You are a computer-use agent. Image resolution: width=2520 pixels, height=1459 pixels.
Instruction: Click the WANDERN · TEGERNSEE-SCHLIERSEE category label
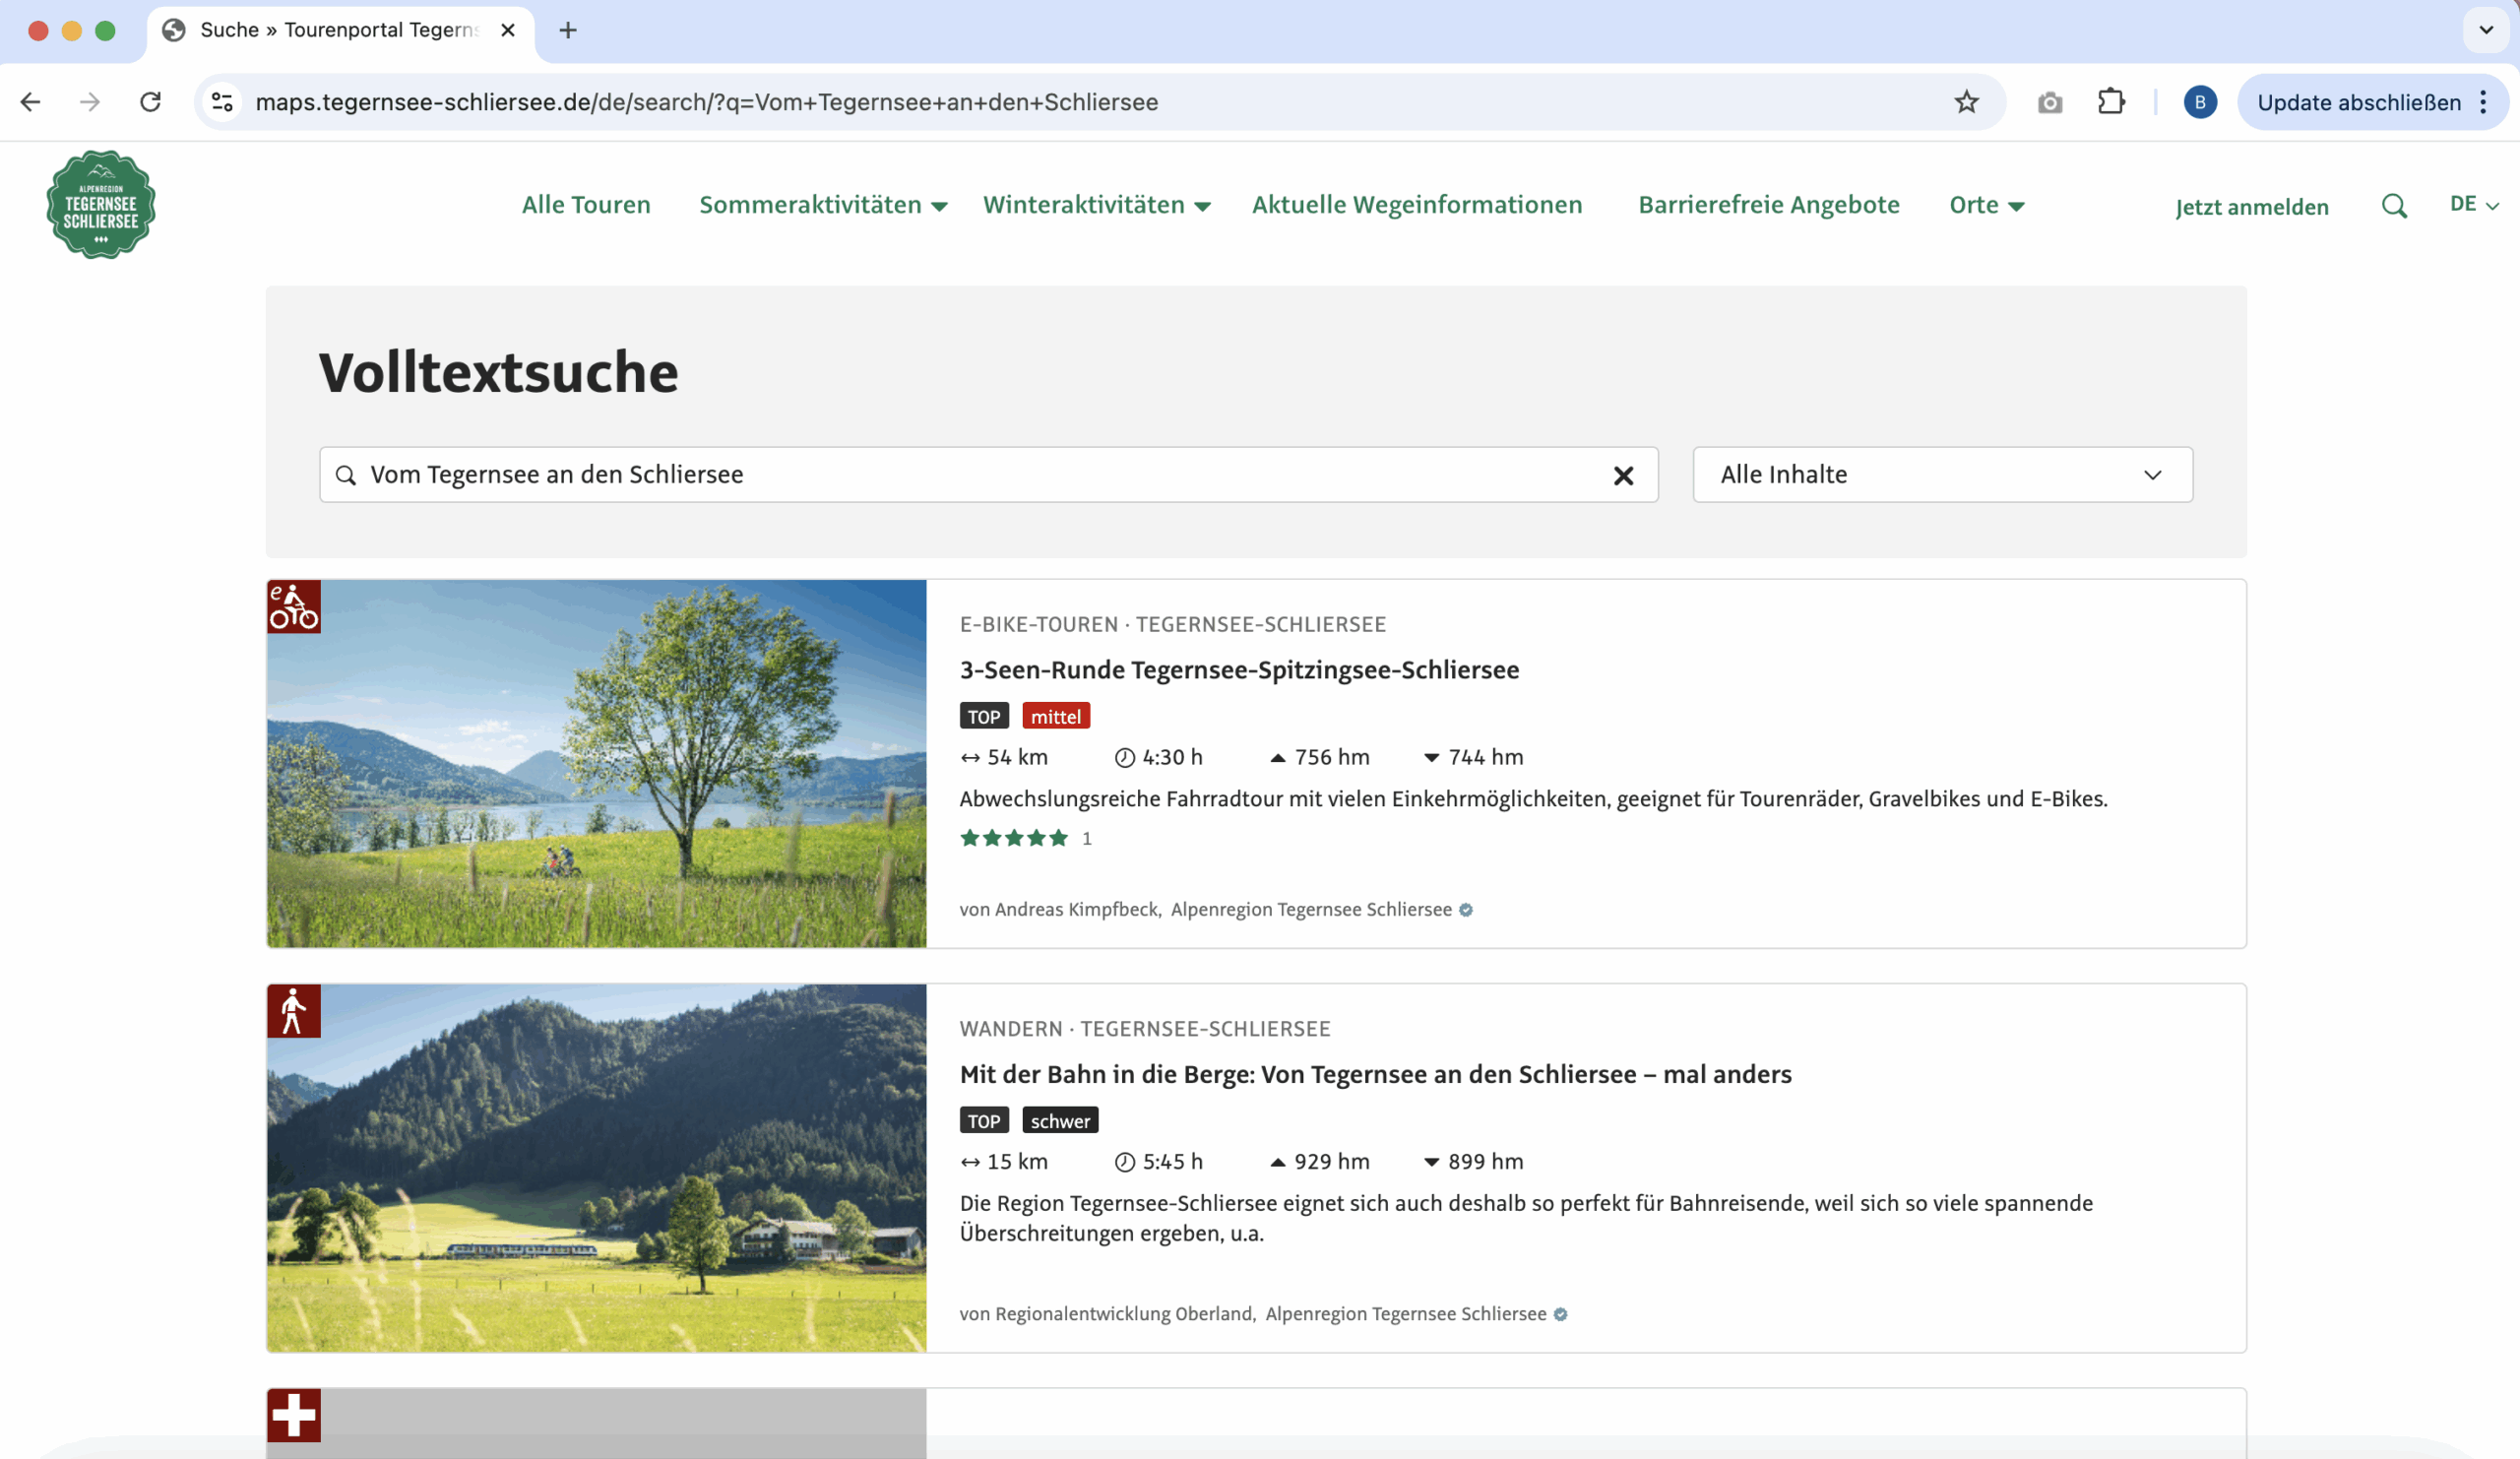point(1144,1029)
